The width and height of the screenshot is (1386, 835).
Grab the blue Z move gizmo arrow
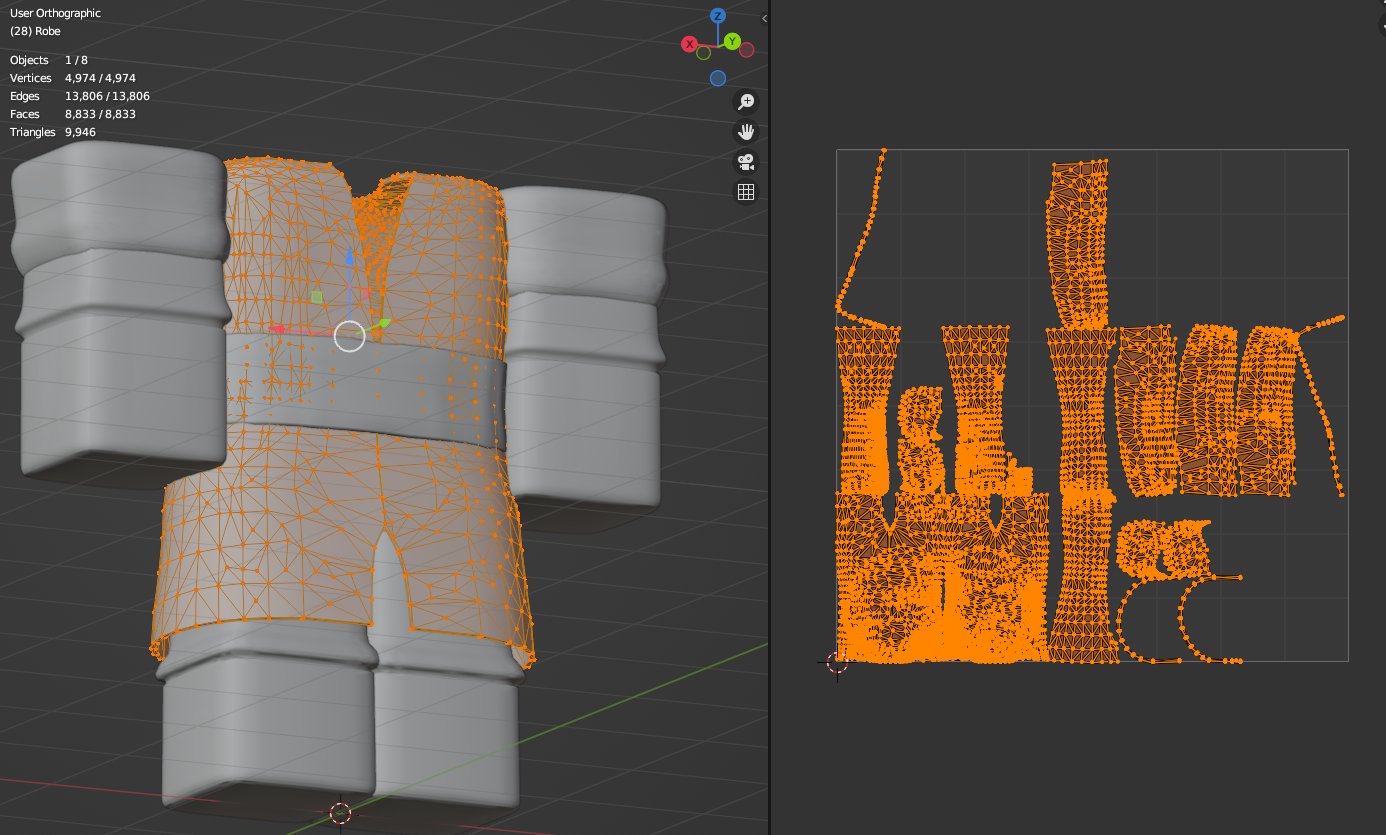[x=350, y=257]
